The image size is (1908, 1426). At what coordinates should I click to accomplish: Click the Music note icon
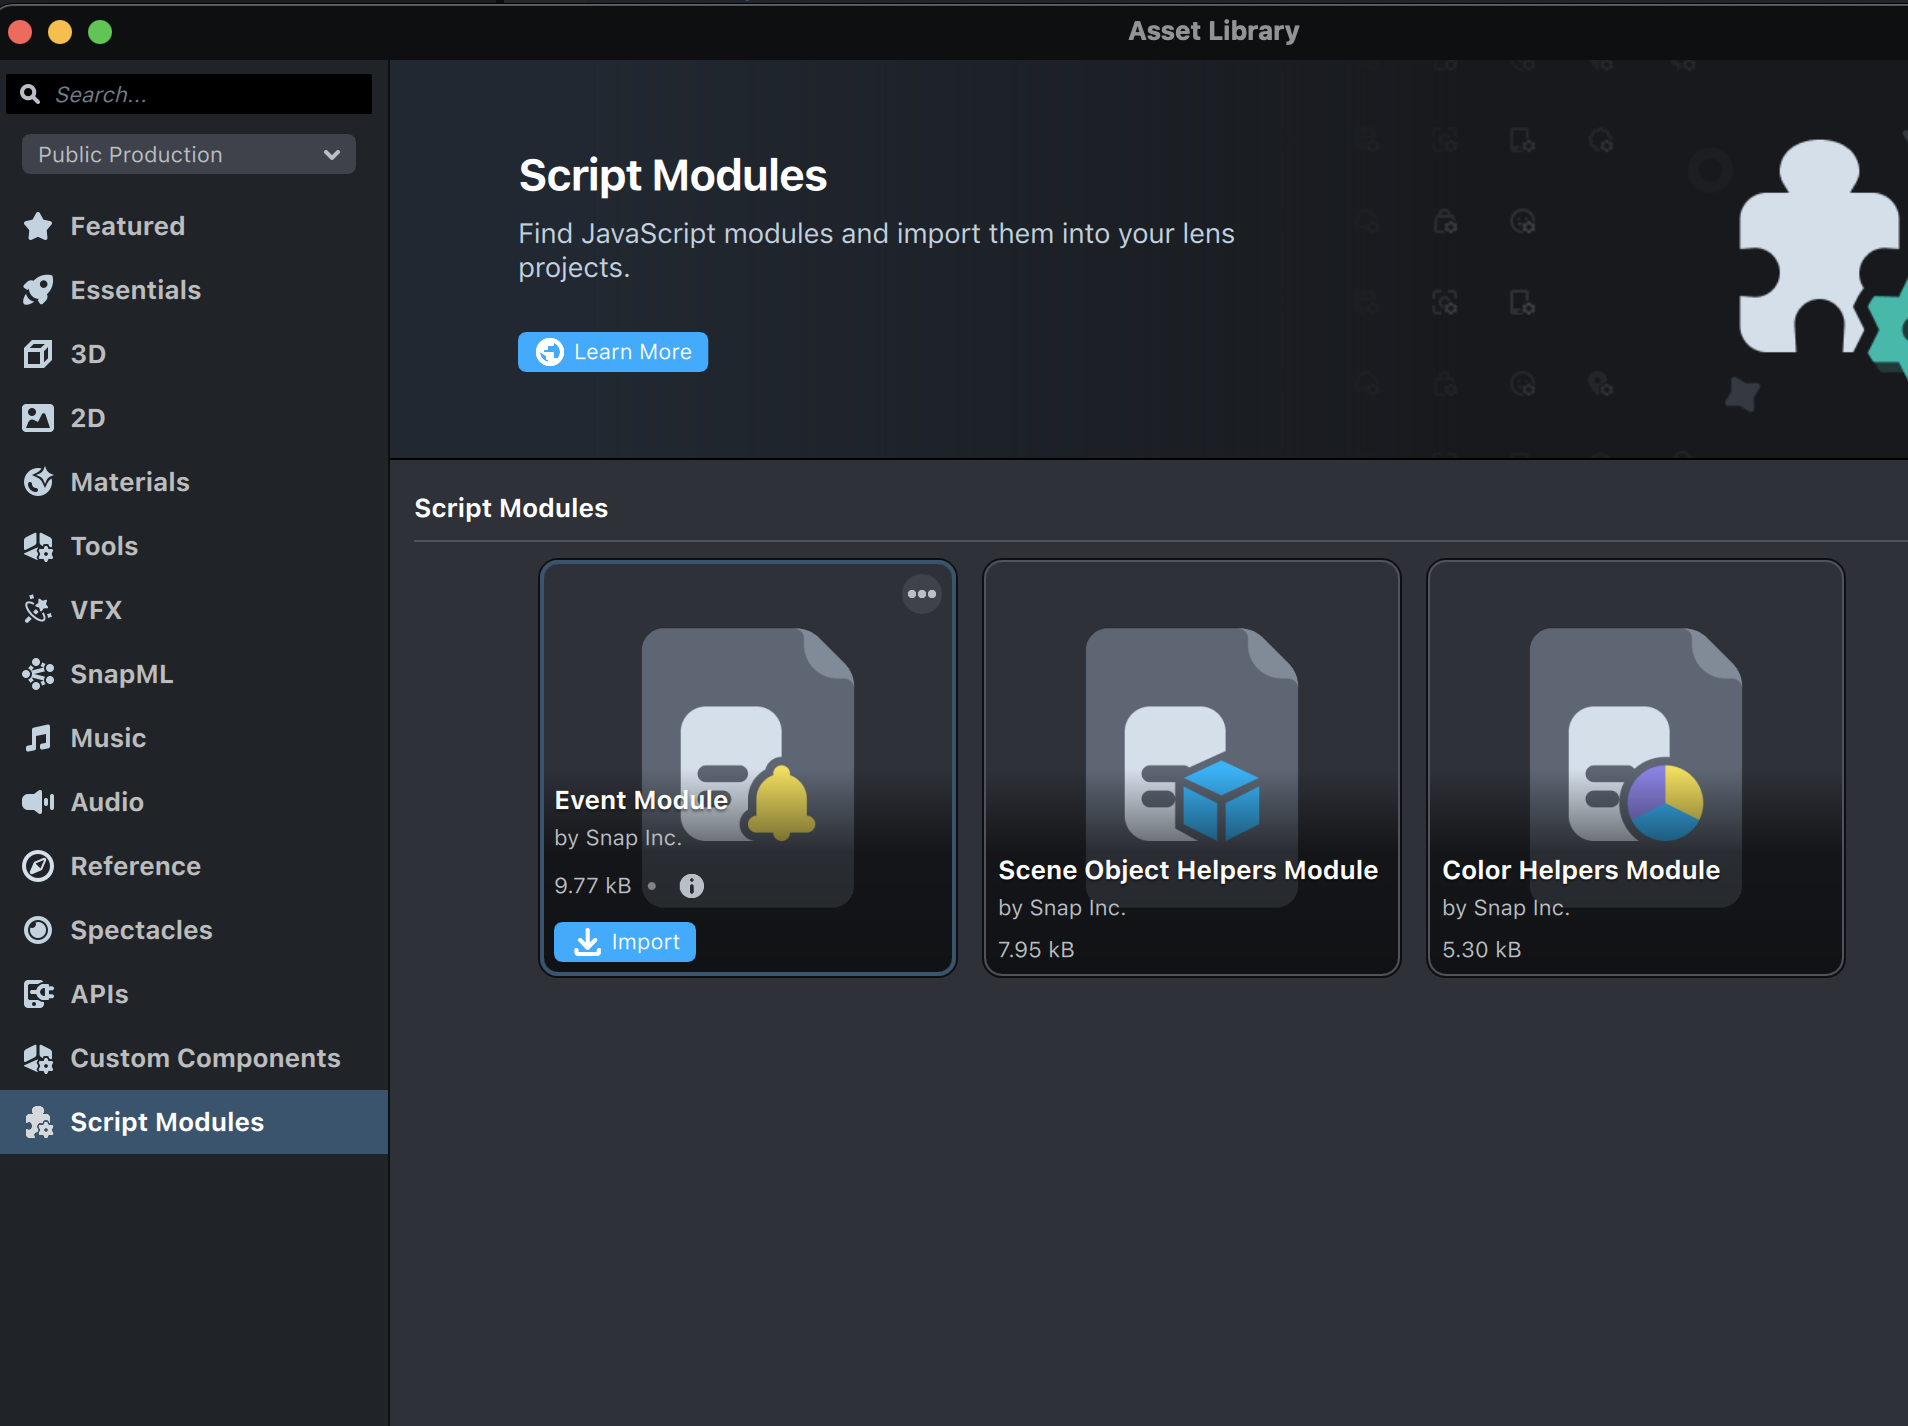point(38,738)
